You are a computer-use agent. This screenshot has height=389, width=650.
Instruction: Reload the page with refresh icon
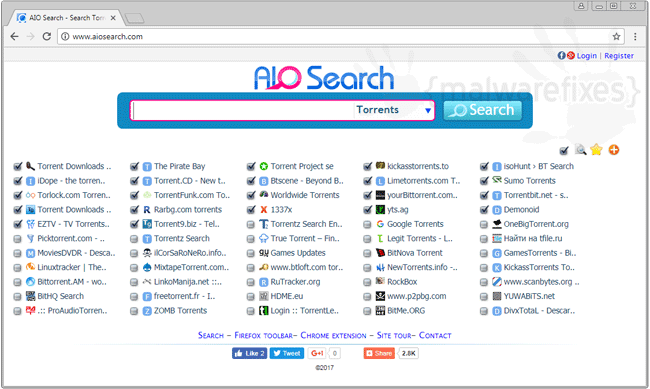pyautogui.click(x=46, y=36)
